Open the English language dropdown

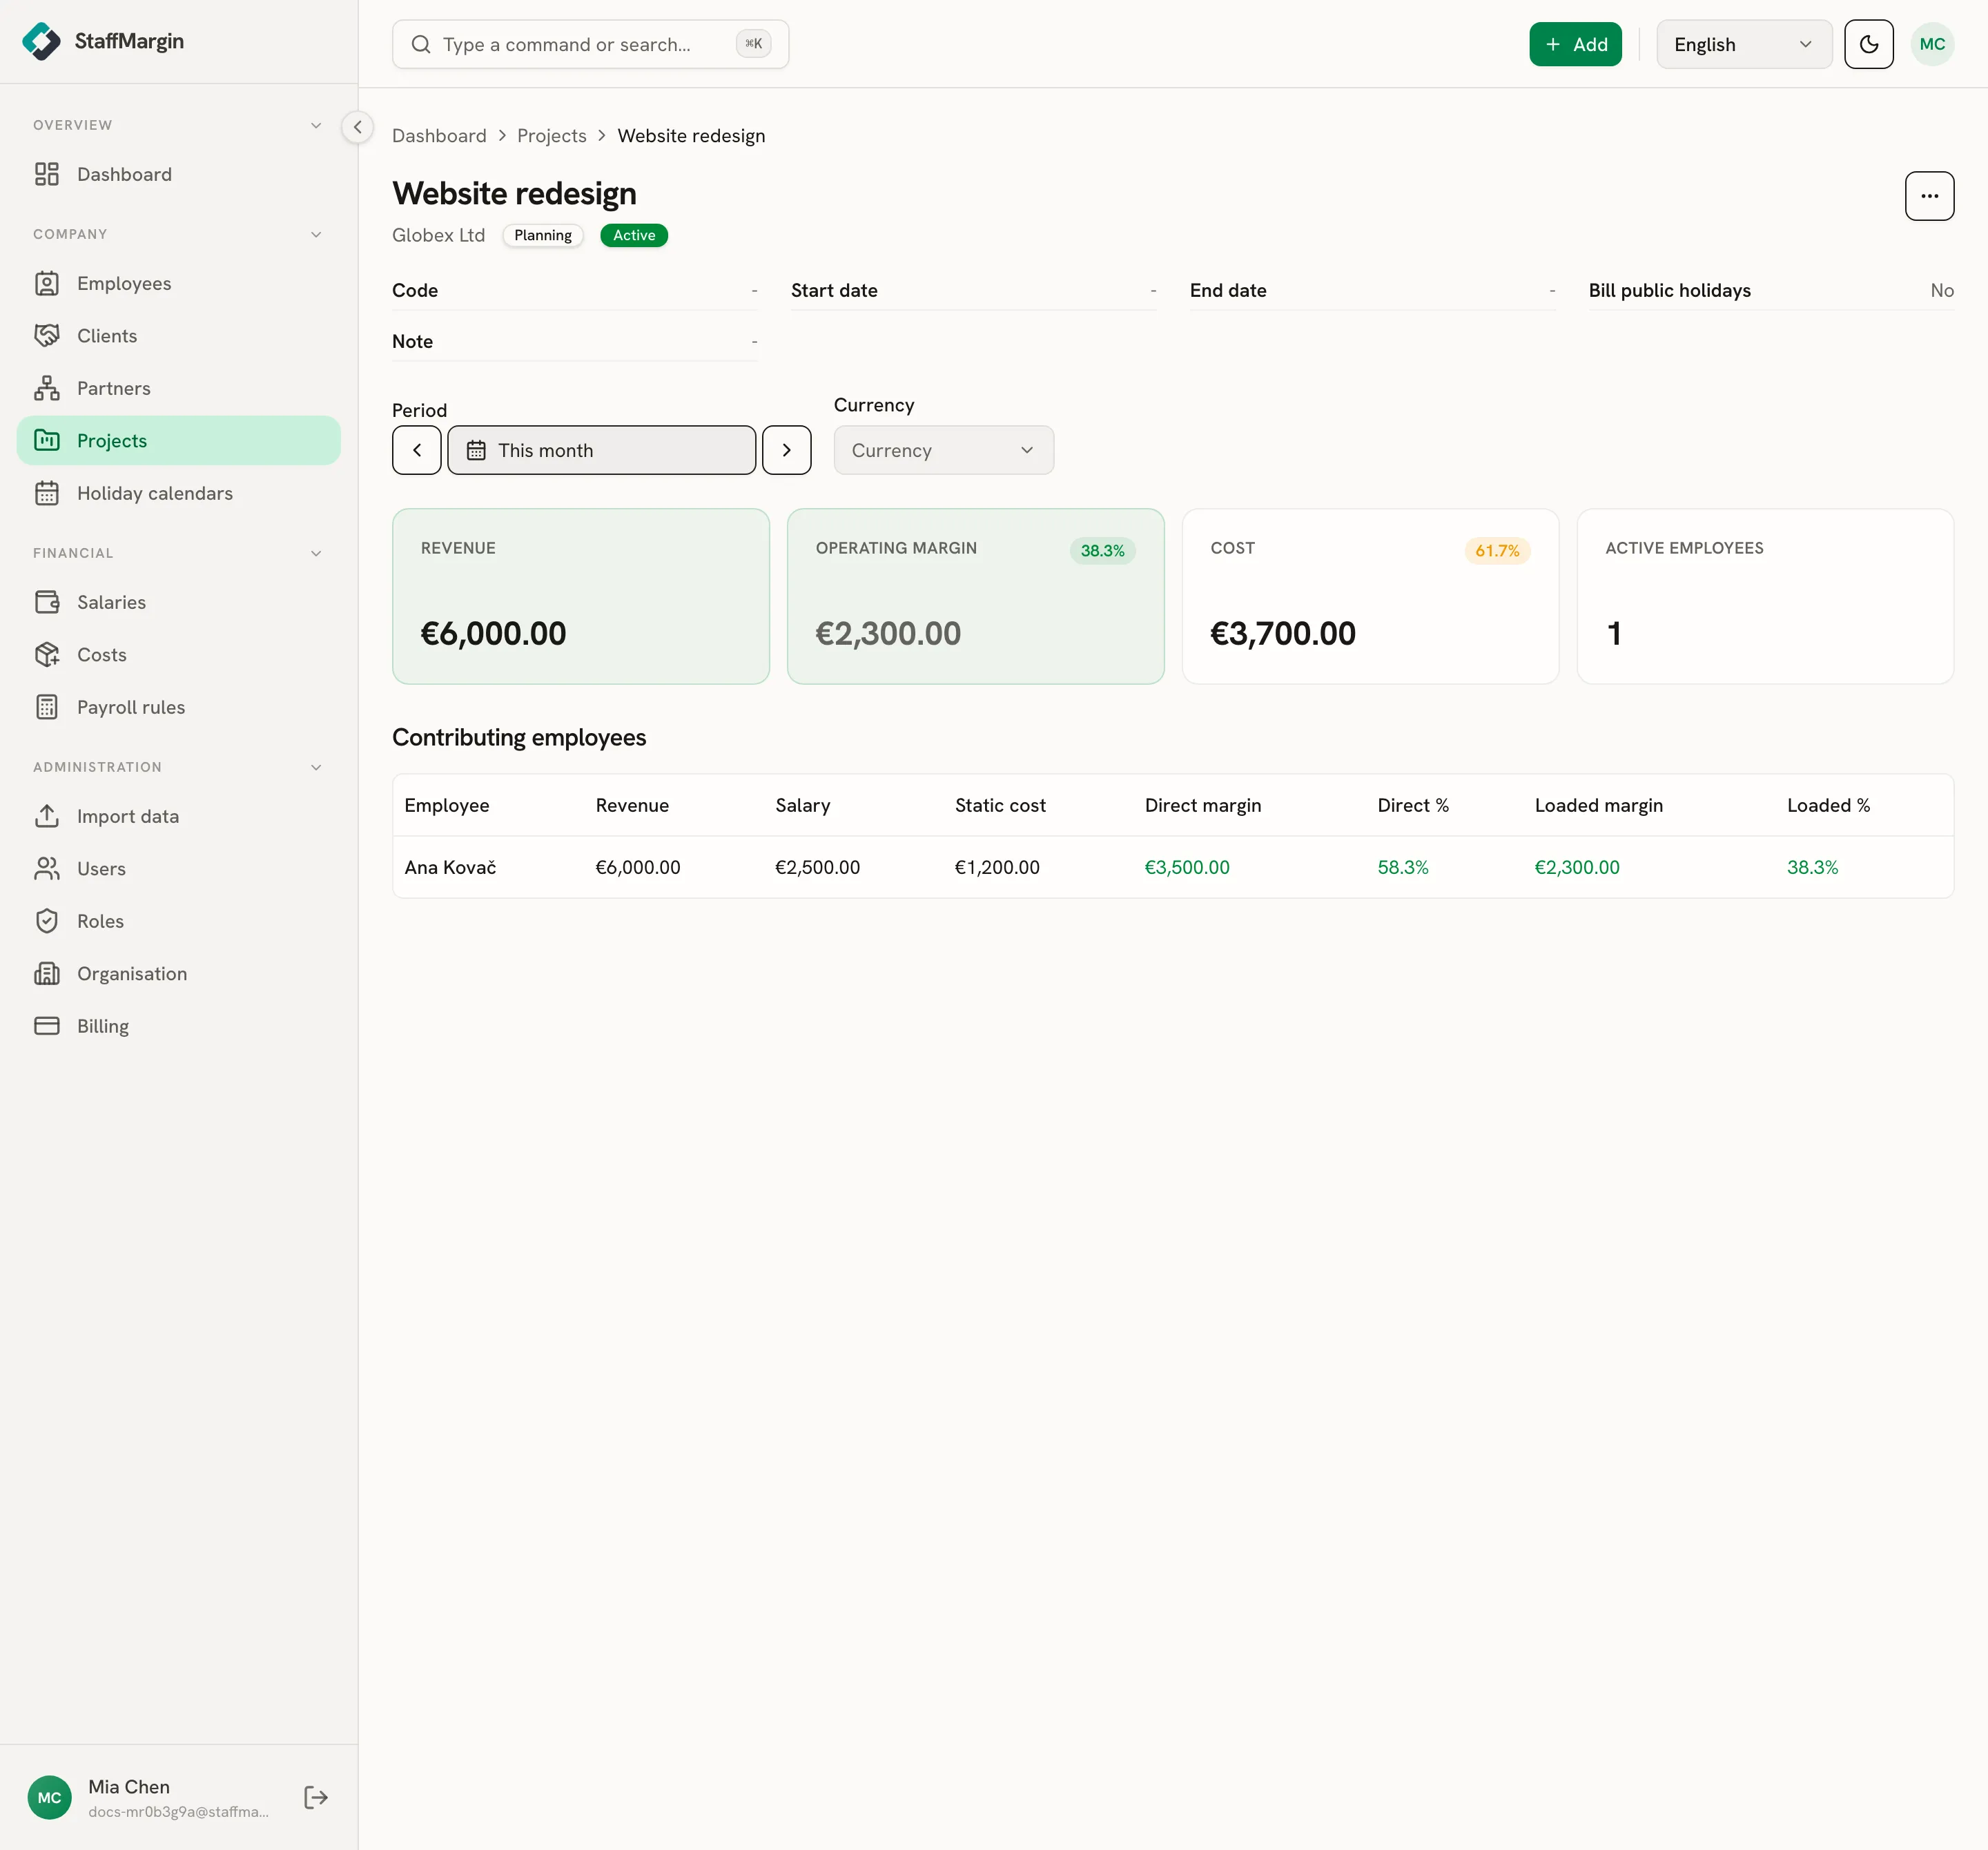(x=1744, y=44)
